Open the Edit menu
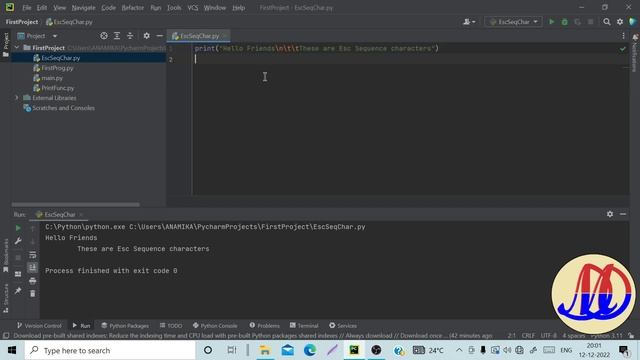Image resolution: width=640 pixels, height=360 pixels. 42,7
